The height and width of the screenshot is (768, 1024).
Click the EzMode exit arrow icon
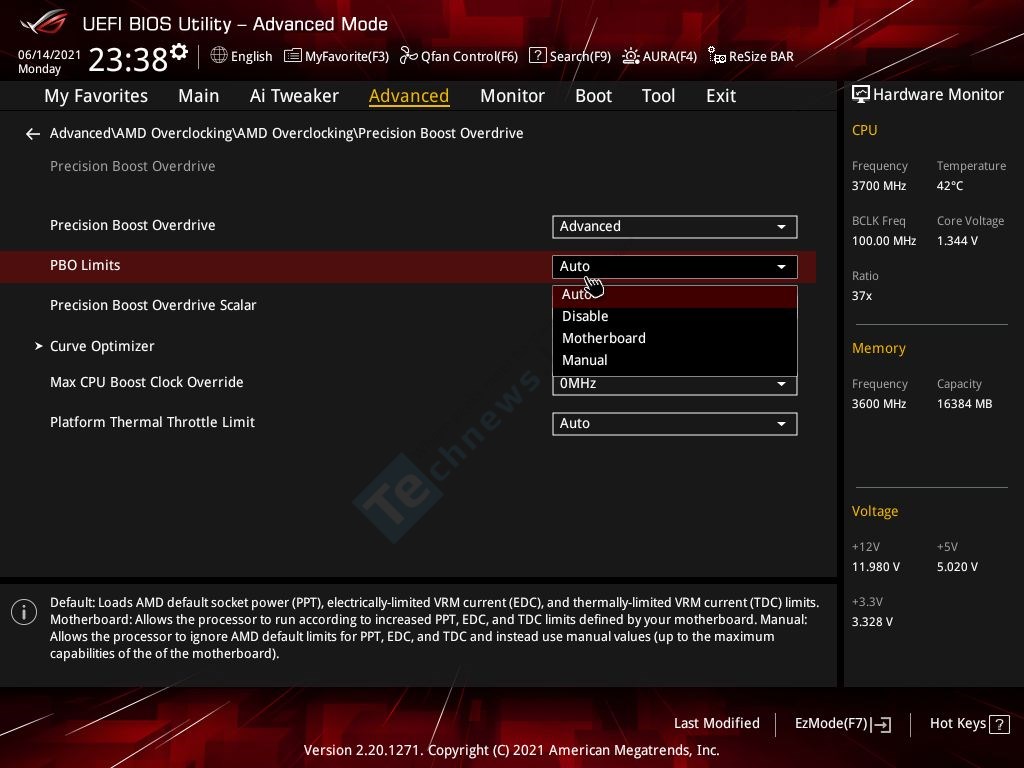click(881, 724)
